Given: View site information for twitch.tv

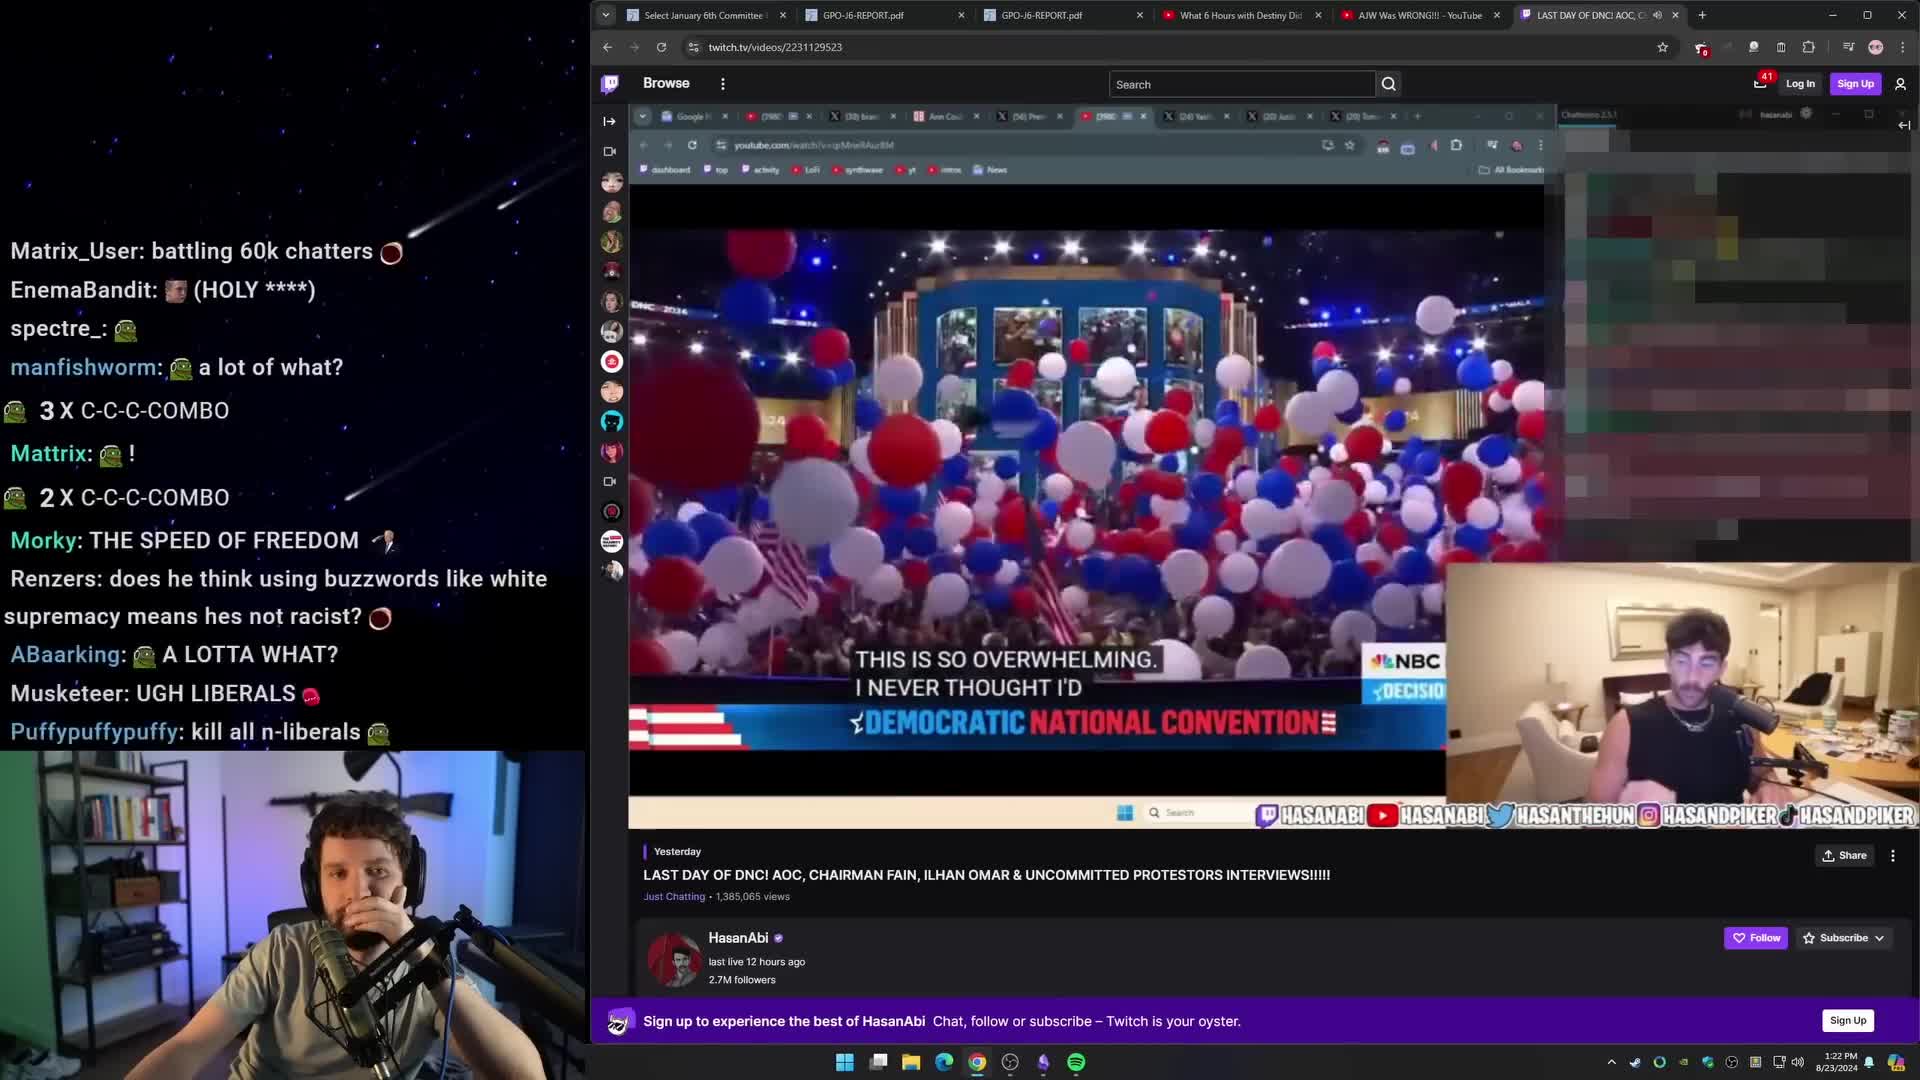Looking at the screenshot, I should [x=694, y=47].
